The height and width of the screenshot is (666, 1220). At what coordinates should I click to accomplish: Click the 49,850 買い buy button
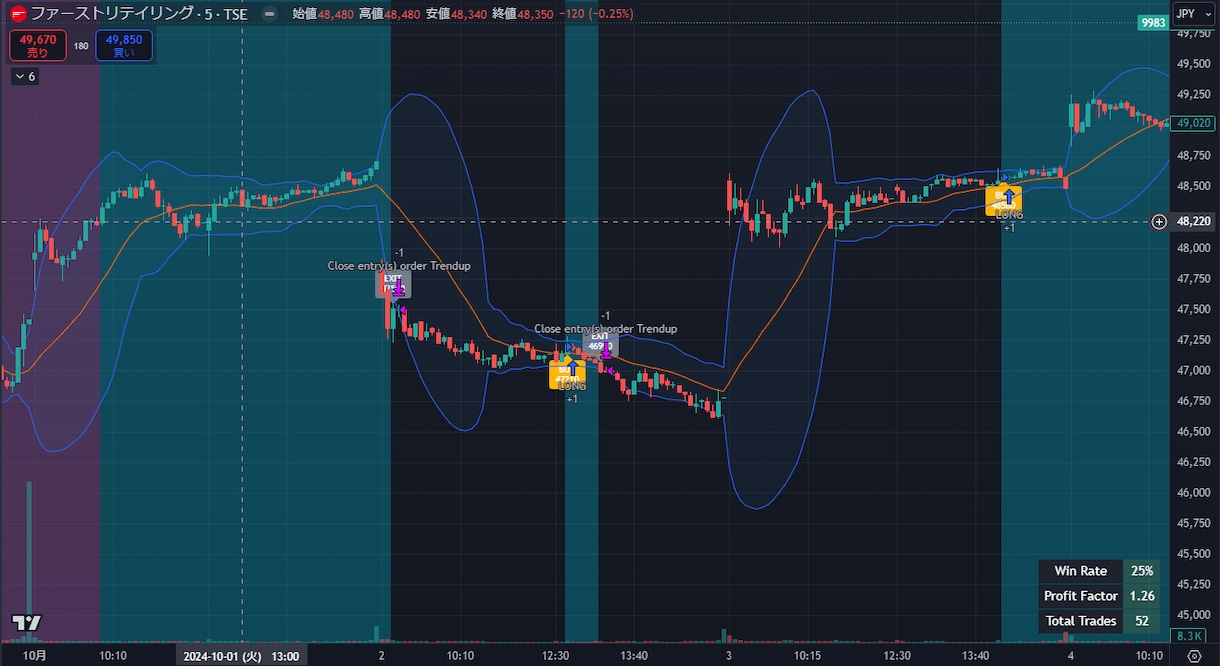point(124,45)
